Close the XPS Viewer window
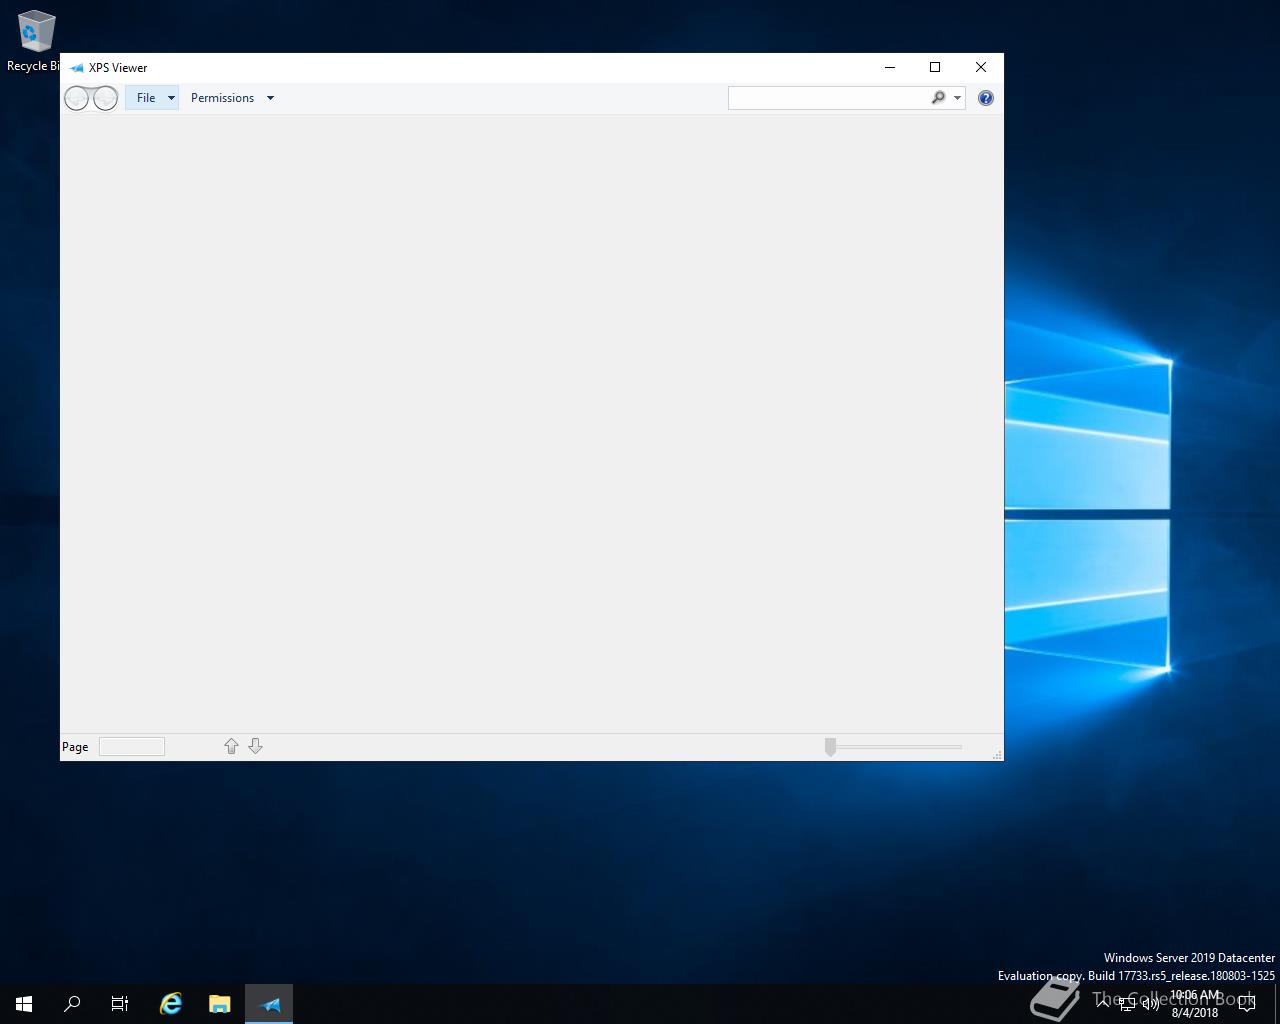The height and width of the screenshot is (1024, 1280). (981, 68)
